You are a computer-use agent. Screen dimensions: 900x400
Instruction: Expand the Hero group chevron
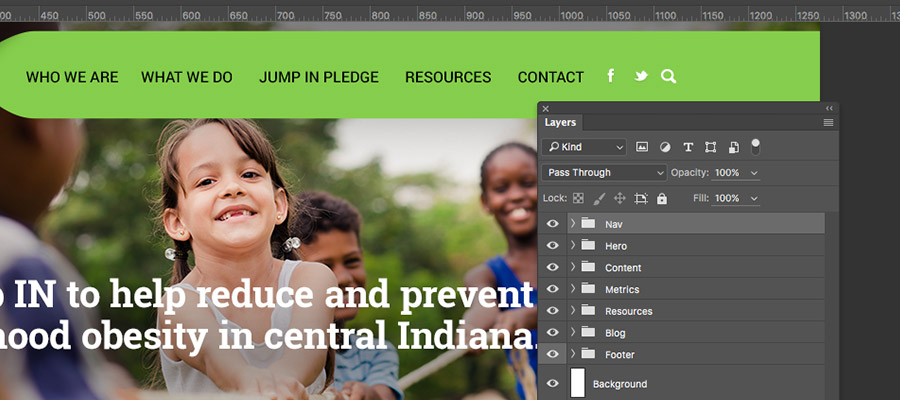click(572, 245)
